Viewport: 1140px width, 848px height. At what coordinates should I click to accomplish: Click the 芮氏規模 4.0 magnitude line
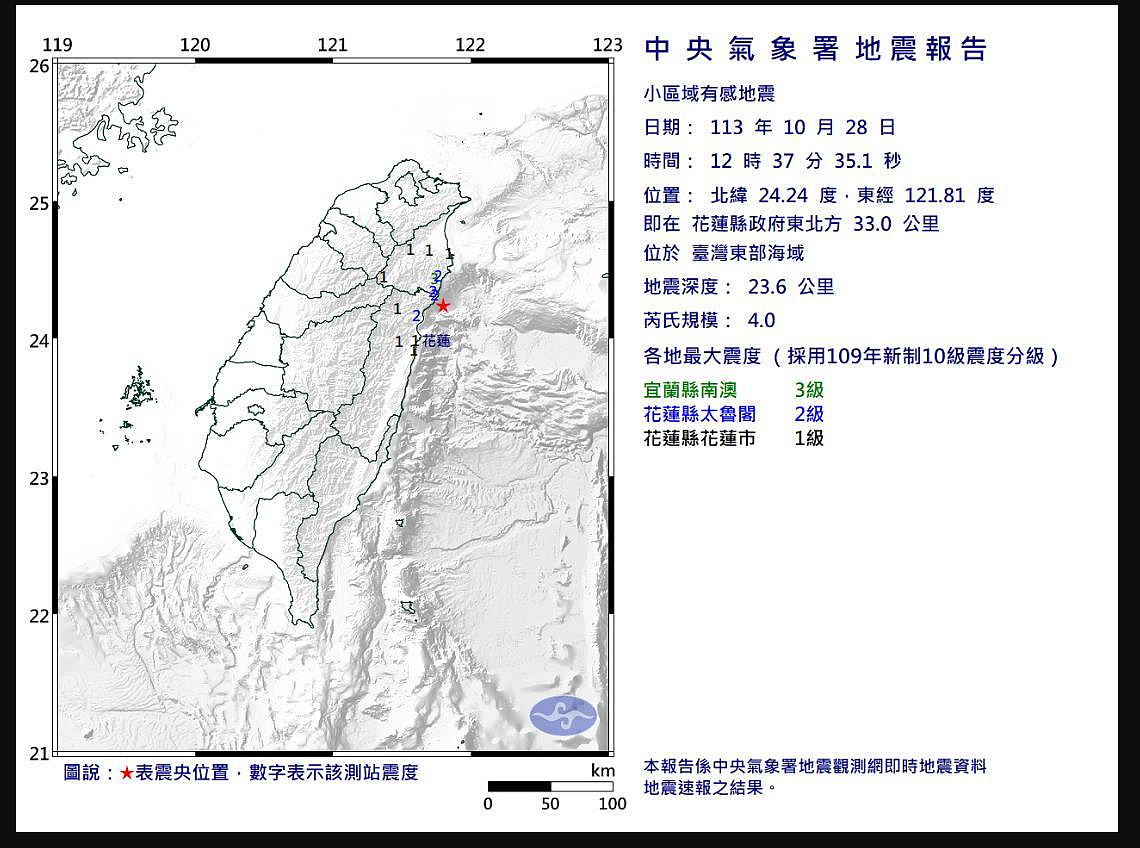710,321
